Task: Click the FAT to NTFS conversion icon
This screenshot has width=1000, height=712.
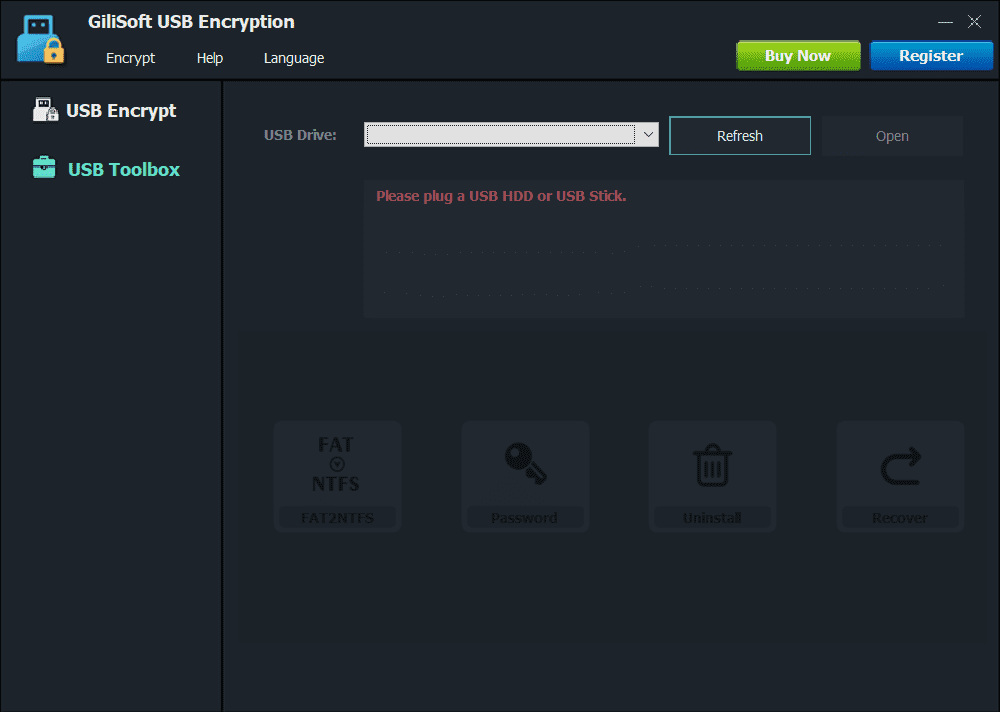Action: (x=336, y=464)
